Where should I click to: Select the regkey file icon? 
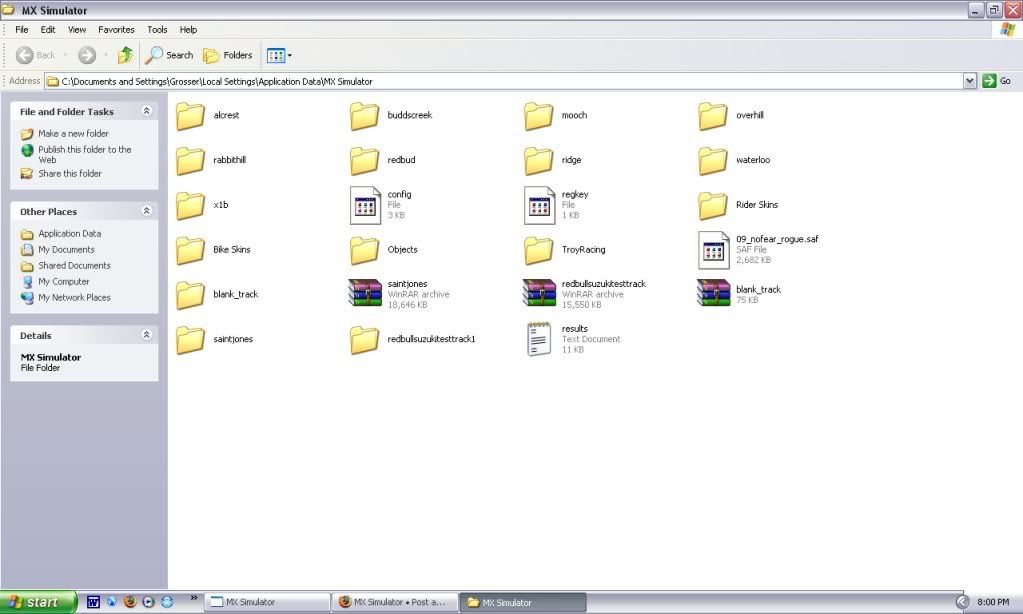tap(540, 206)
